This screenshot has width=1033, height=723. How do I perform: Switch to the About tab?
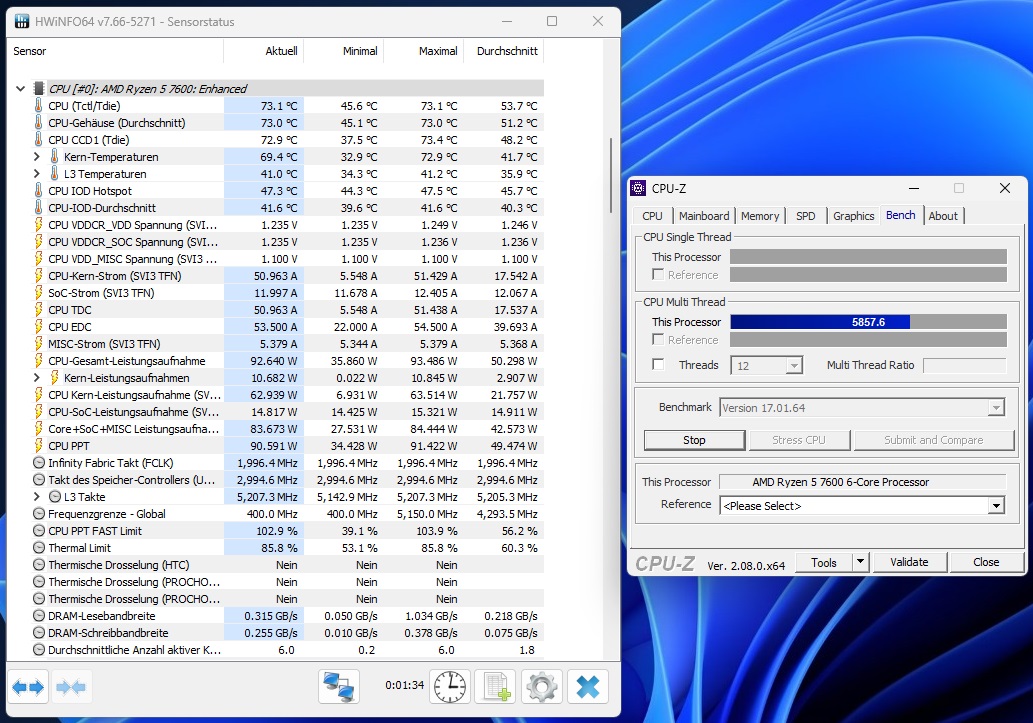point(943,216)
